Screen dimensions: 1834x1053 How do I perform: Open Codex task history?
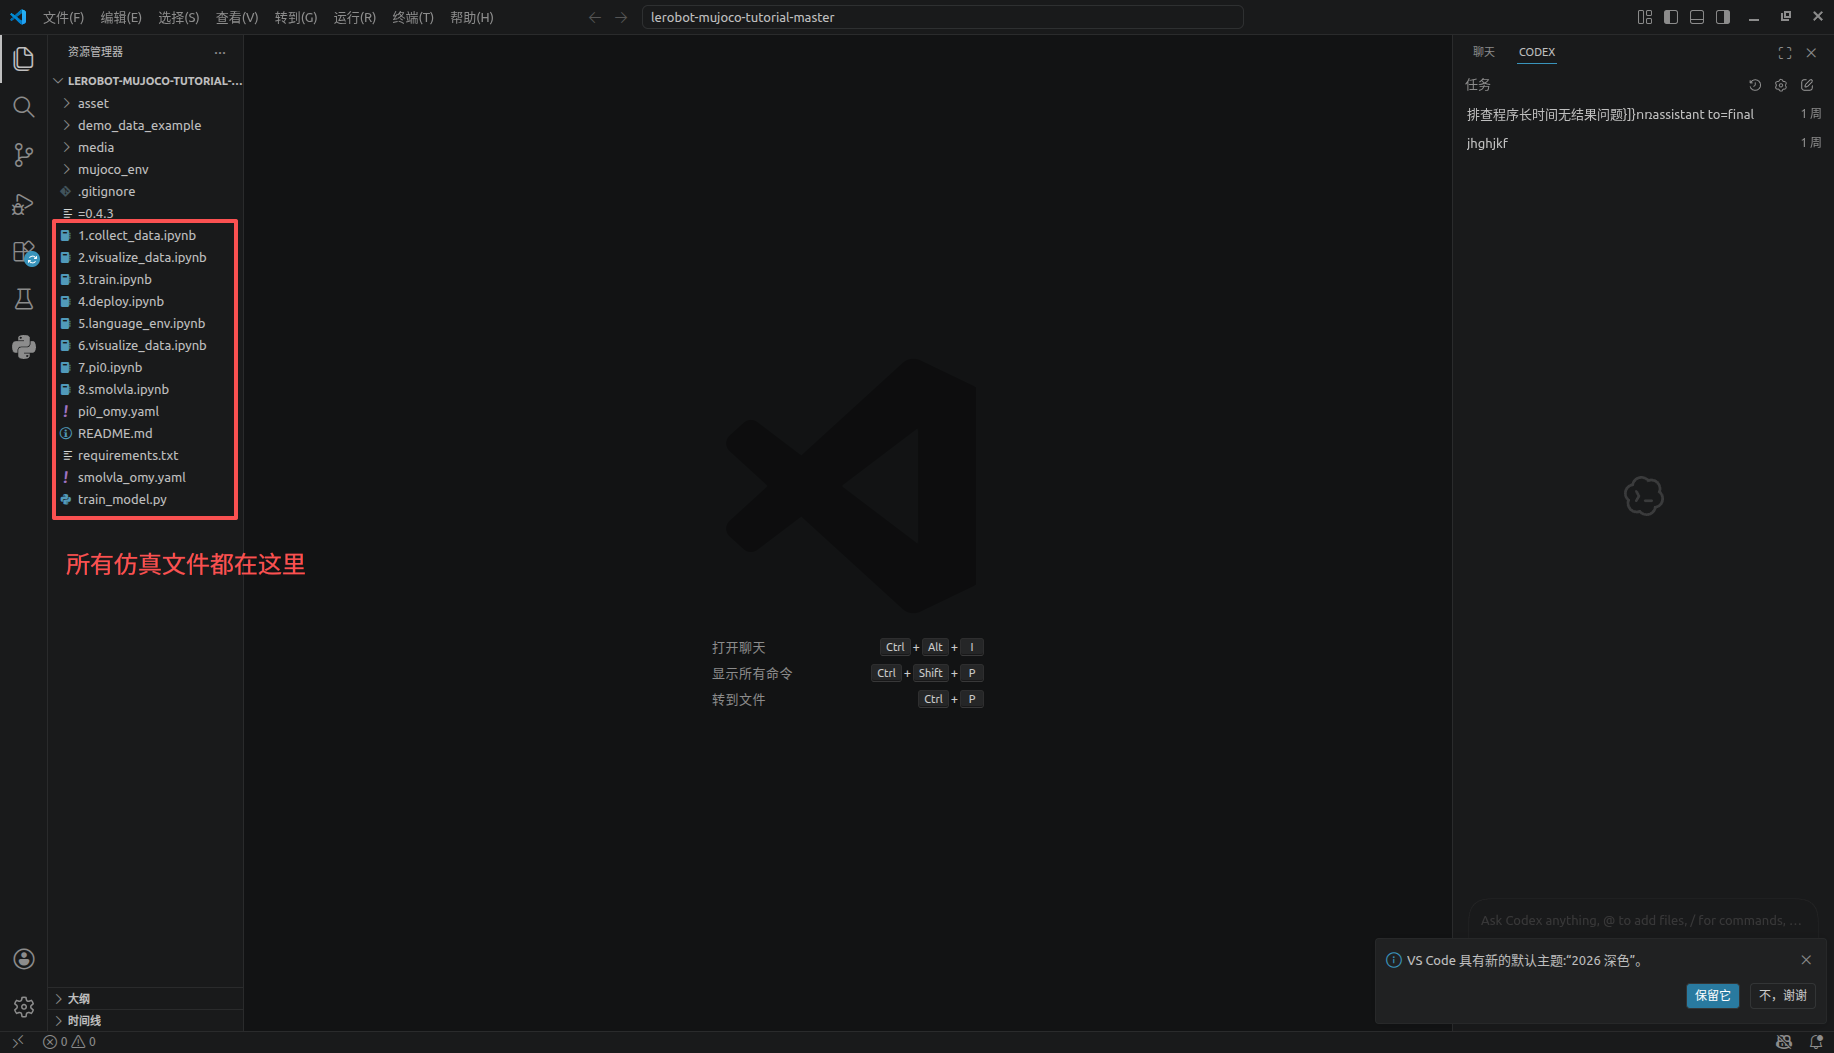pyautogui.click(x=1755, y=85)
